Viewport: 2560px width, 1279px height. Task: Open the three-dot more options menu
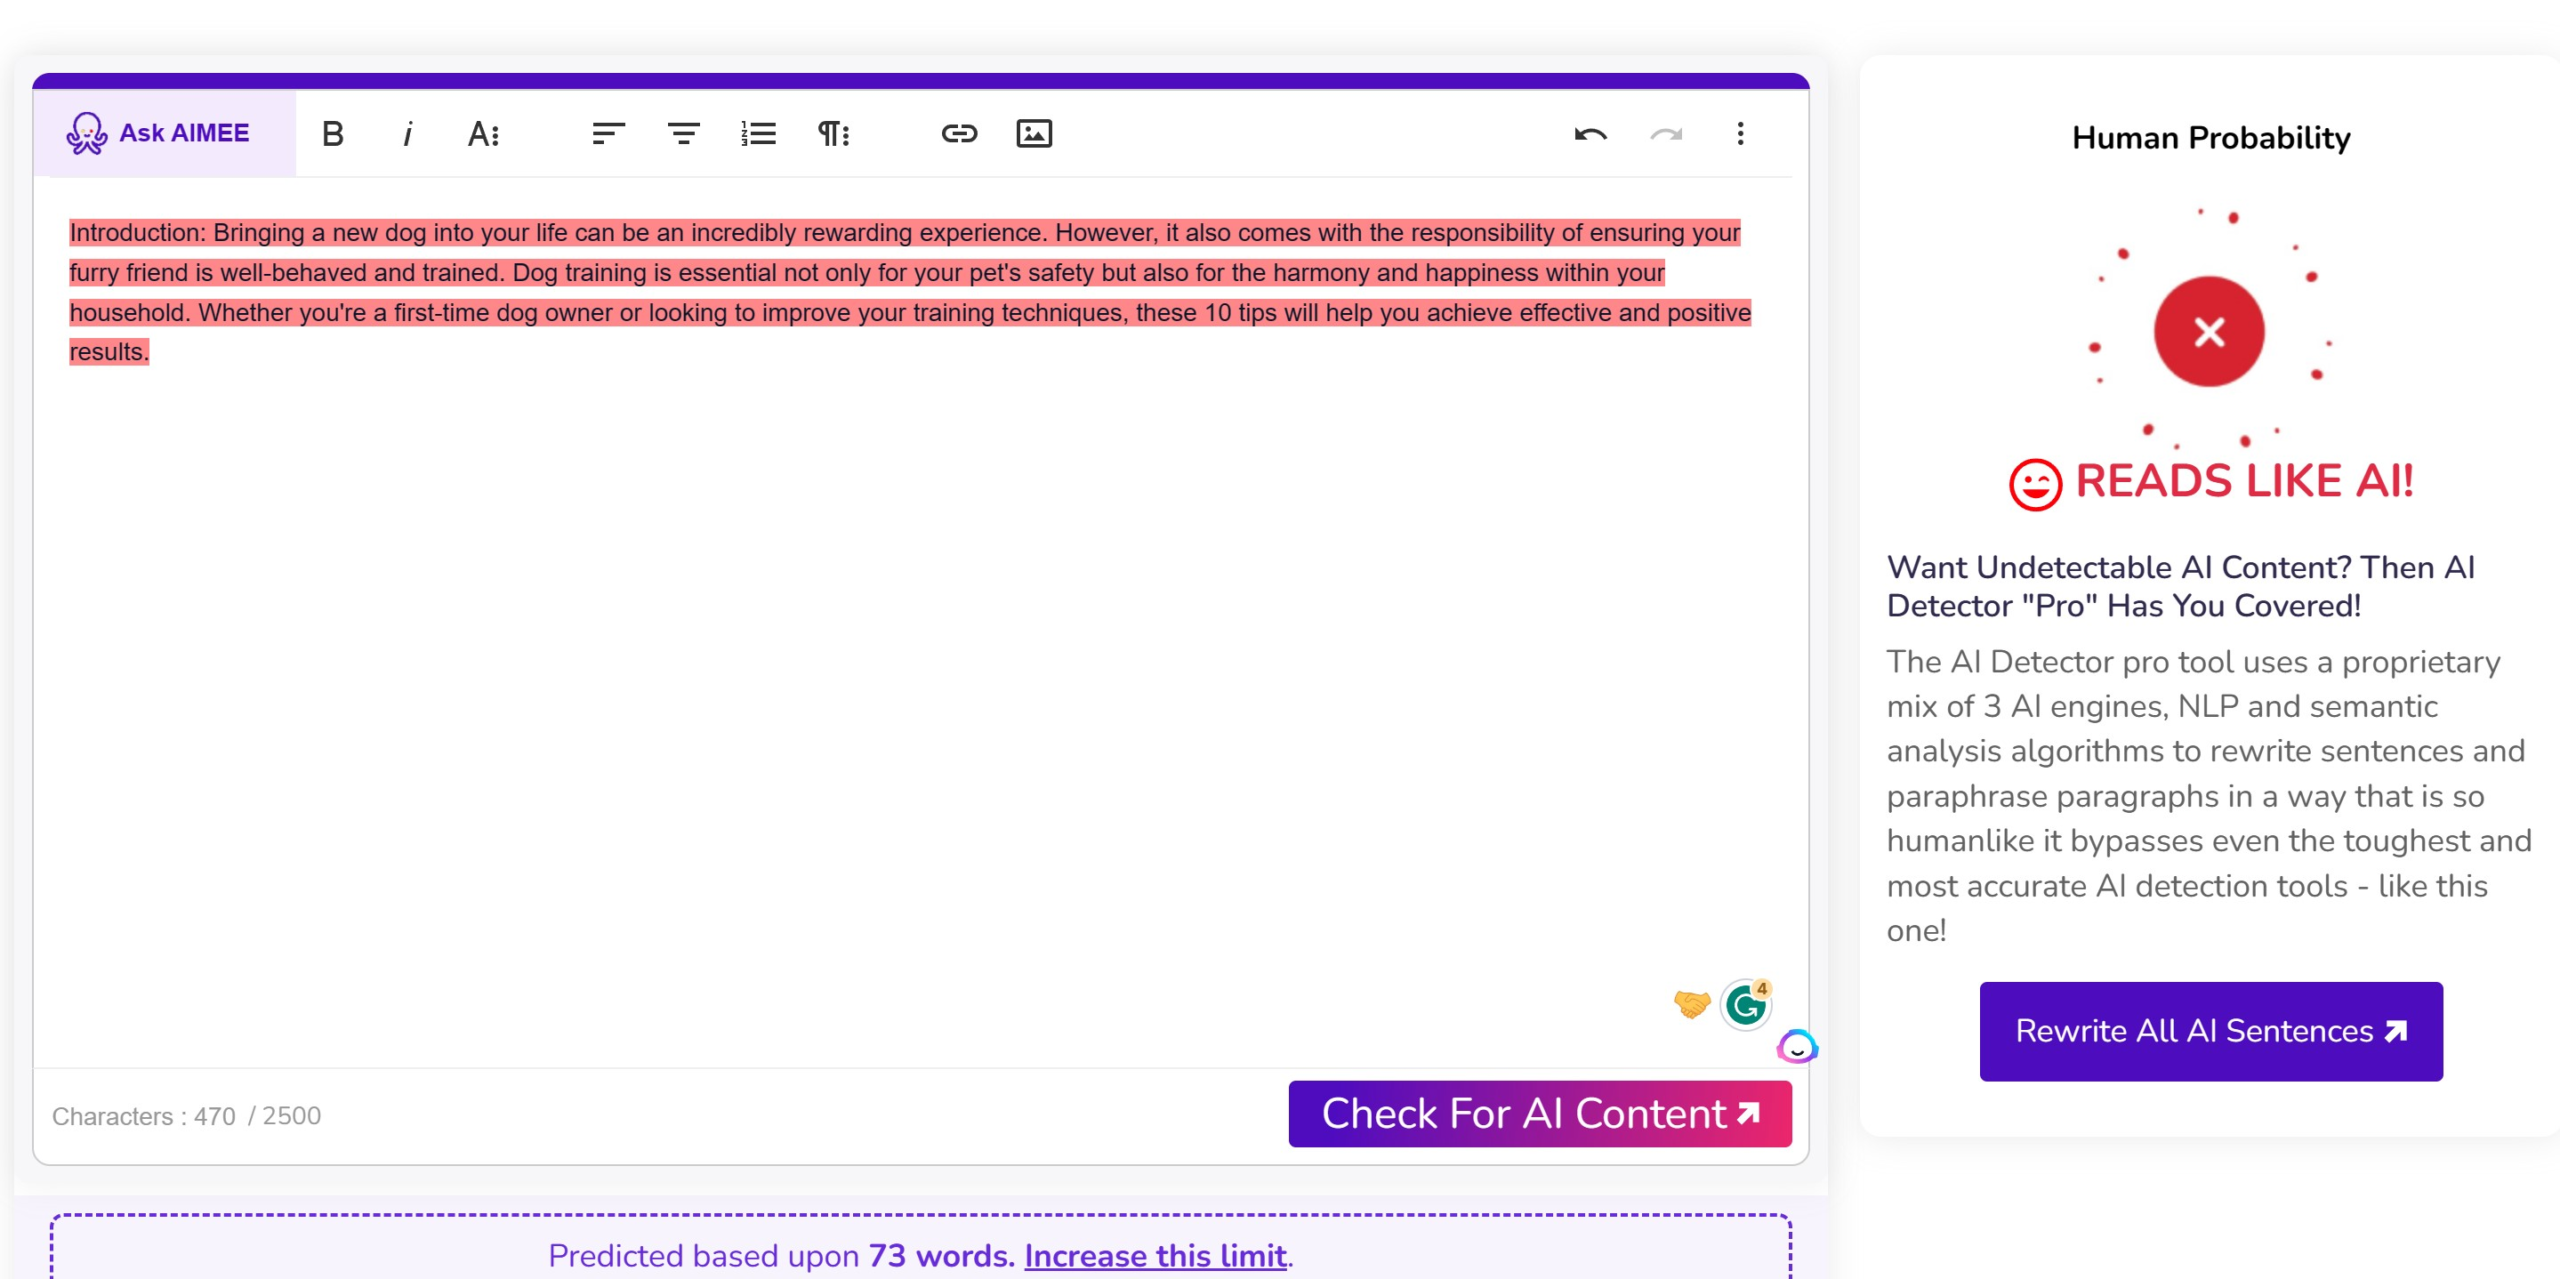coord(1740,134)
